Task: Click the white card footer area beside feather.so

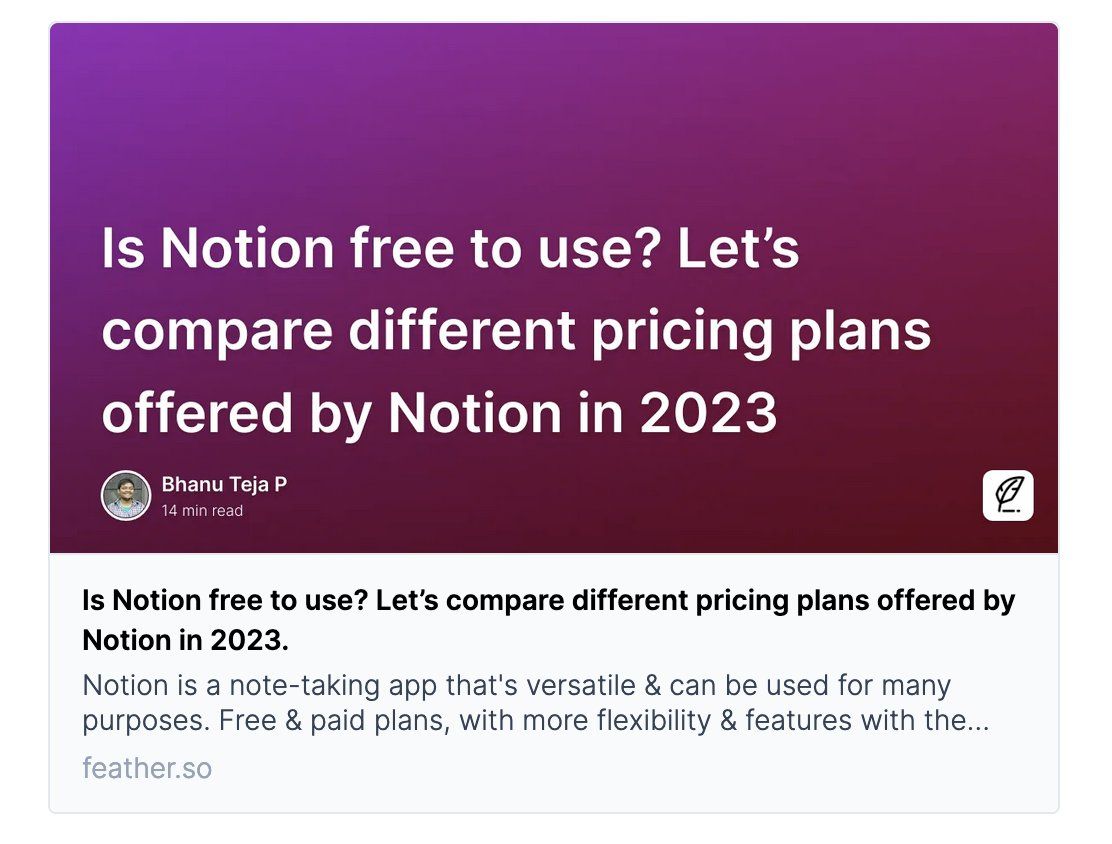Action: click(x=631, y=770)
